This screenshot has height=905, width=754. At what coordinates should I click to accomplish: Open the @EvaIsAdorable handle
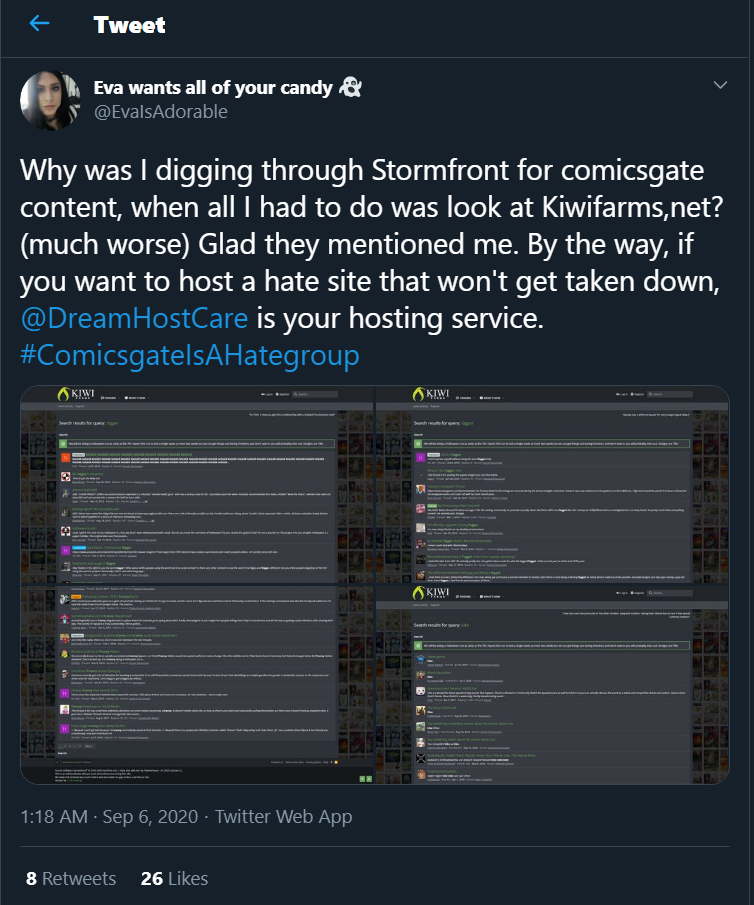pos(160,111)
